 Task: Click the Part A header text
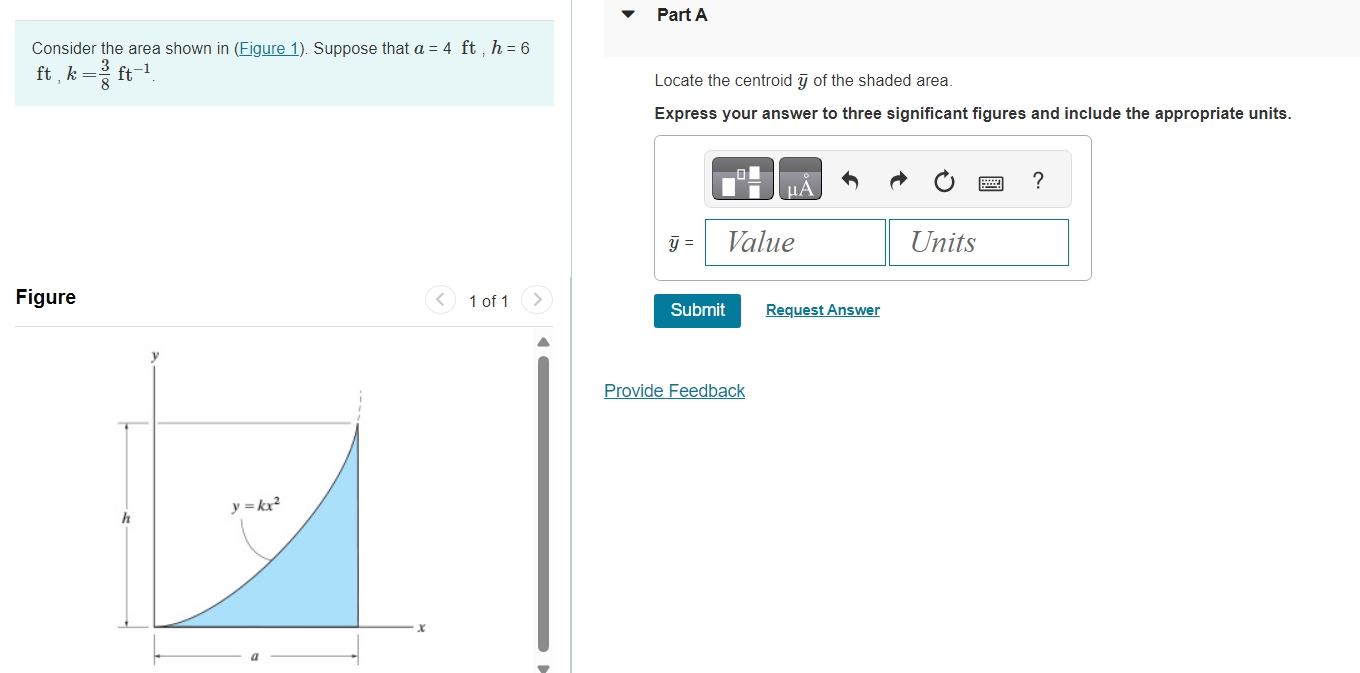(681, 15)
